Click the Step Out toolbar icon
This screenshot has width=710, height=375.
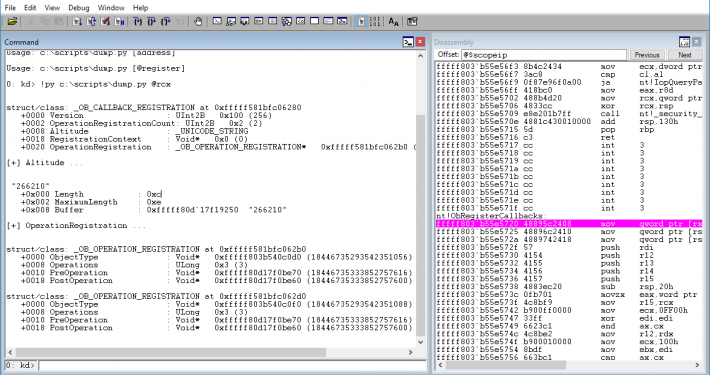click(x=166, y=21)
